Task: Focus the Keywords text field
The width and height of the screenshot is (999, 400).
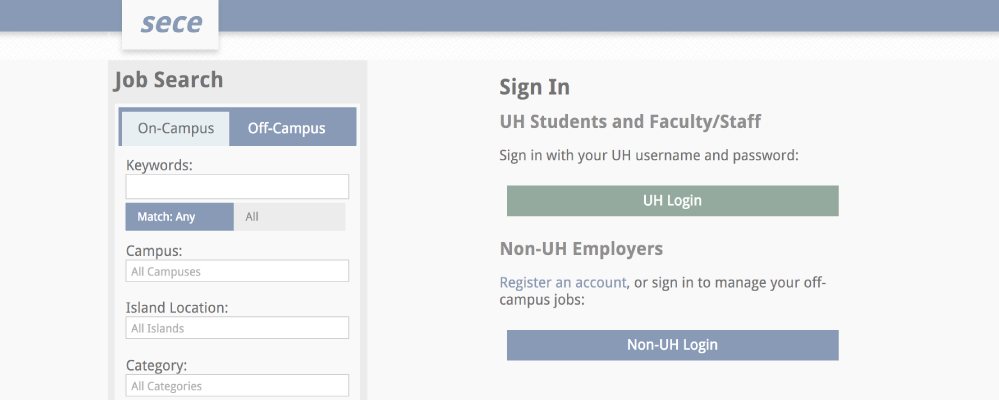Action: point(237,187)
